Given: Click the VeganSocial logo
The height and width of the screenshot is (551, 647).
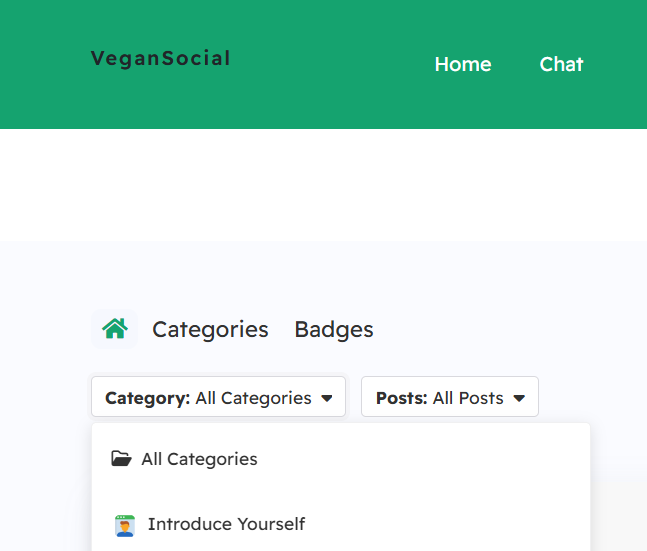Looking at the screenshot, I should point(160,59).
